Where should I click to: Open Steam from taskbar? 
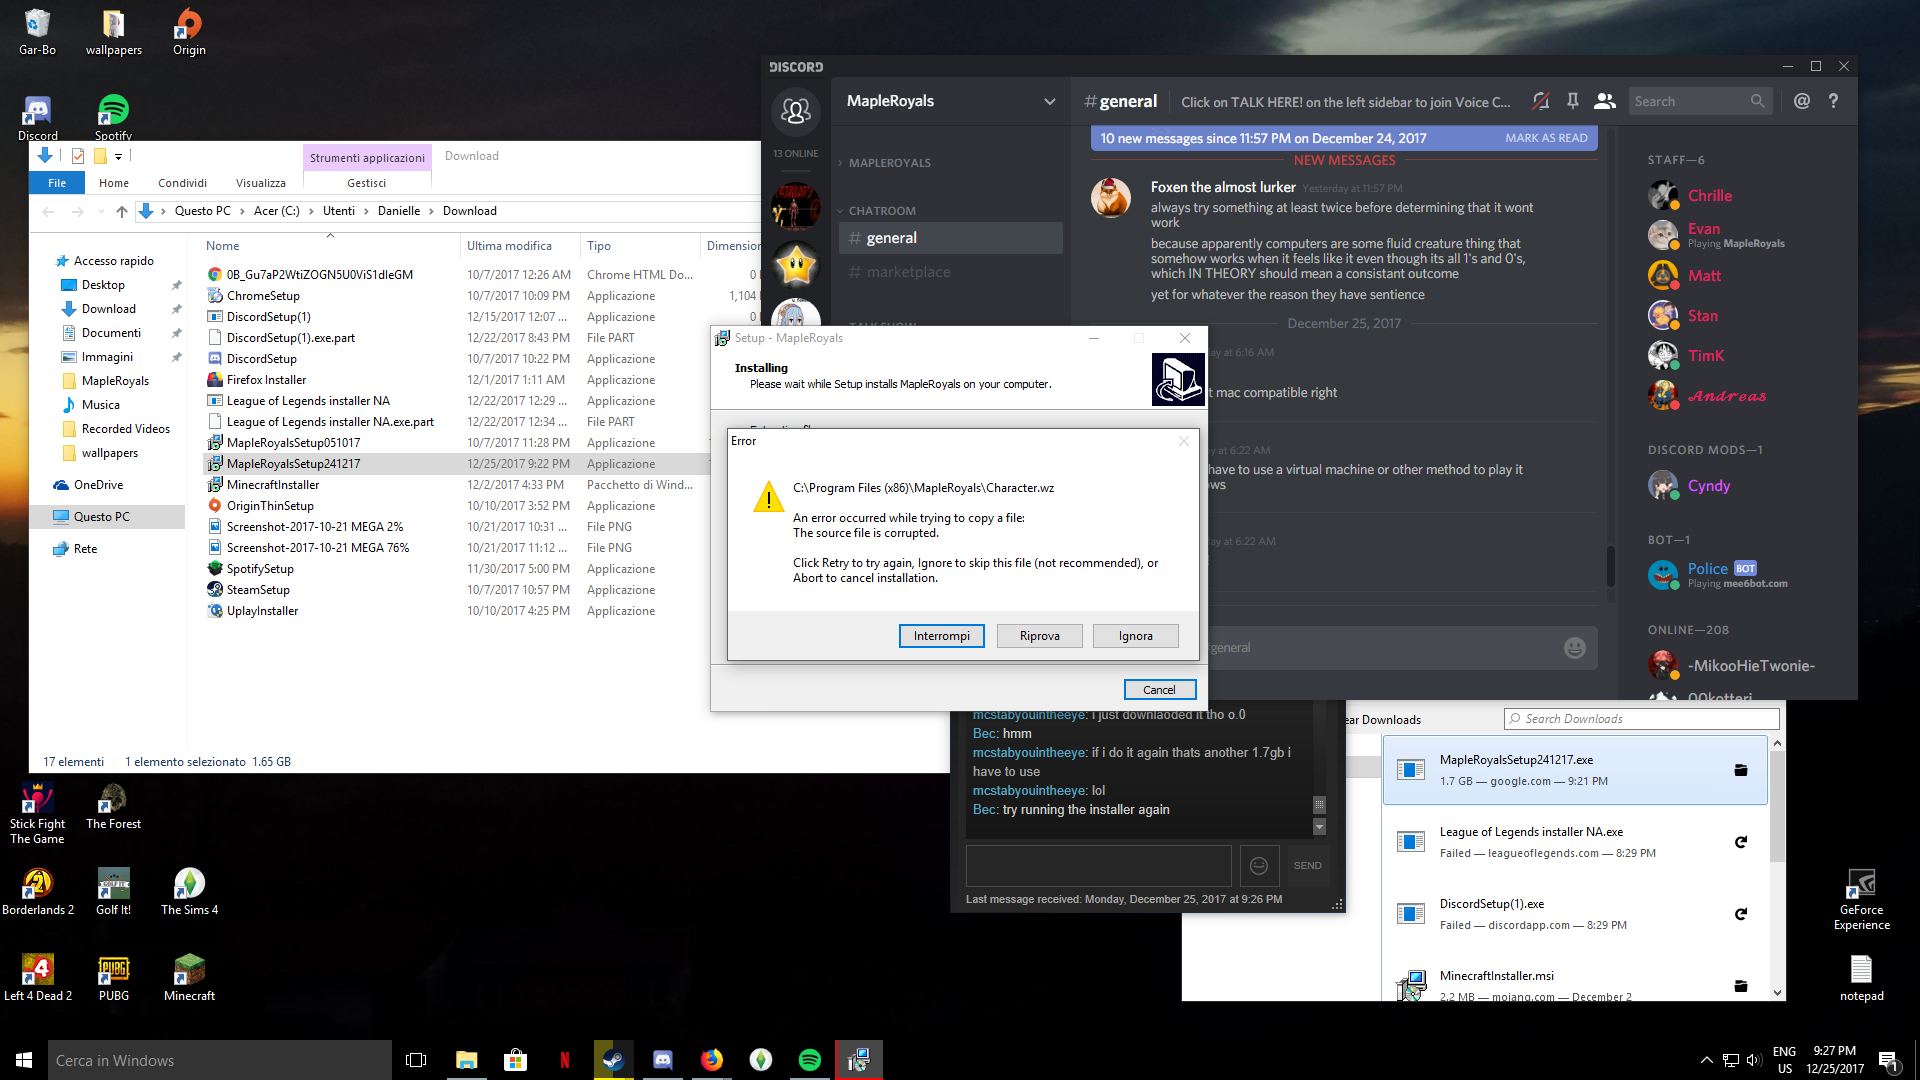[613, 1060]
